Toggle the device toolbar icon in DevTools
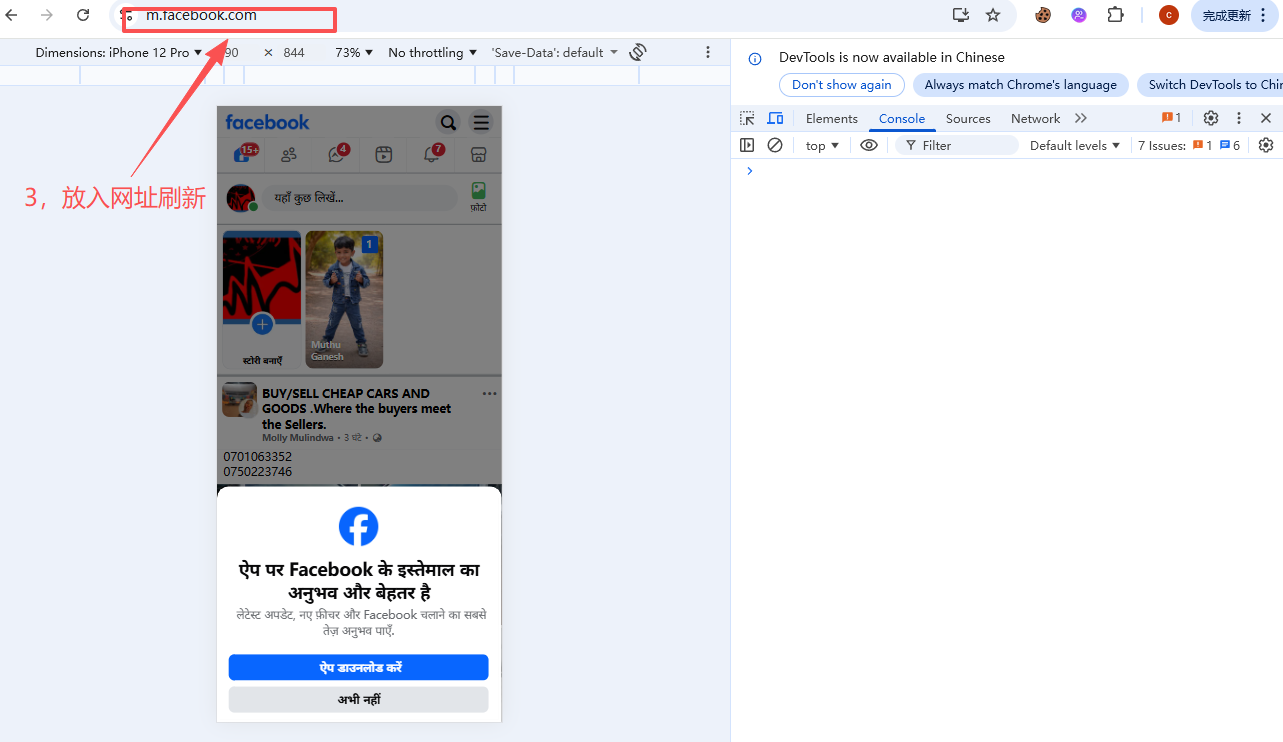This screenshot has width=1283, height=742. [x=775, y=118]
